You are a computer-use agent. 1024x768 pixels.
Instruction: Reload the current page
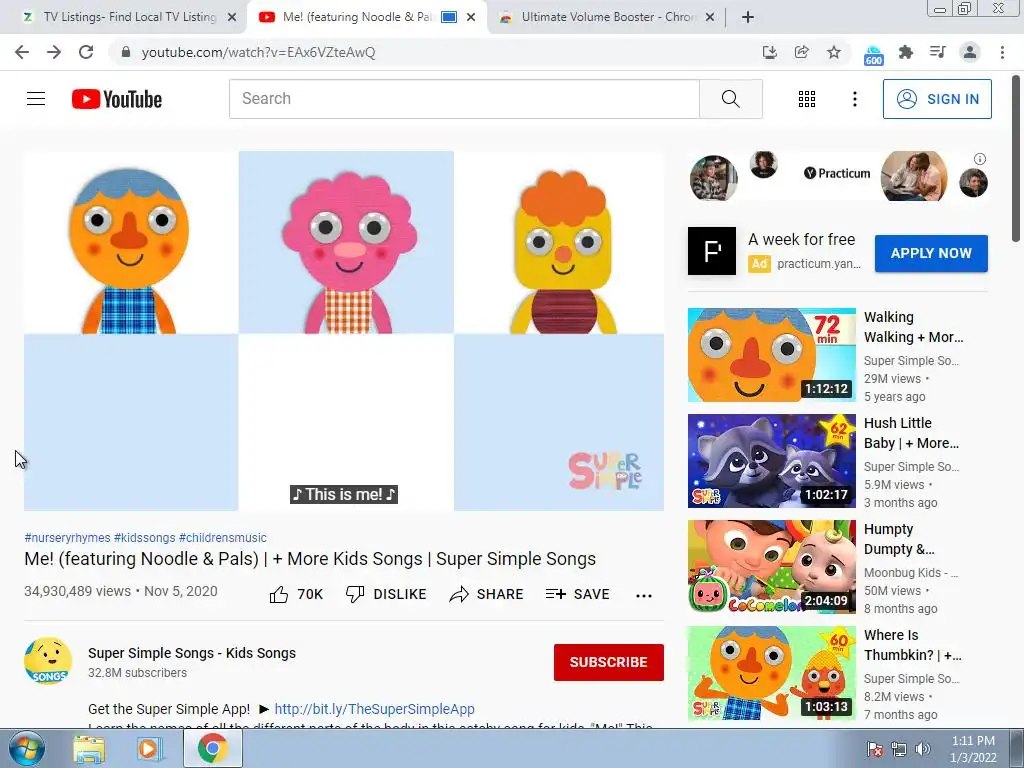pyautogui.click(x=86, y=52)
